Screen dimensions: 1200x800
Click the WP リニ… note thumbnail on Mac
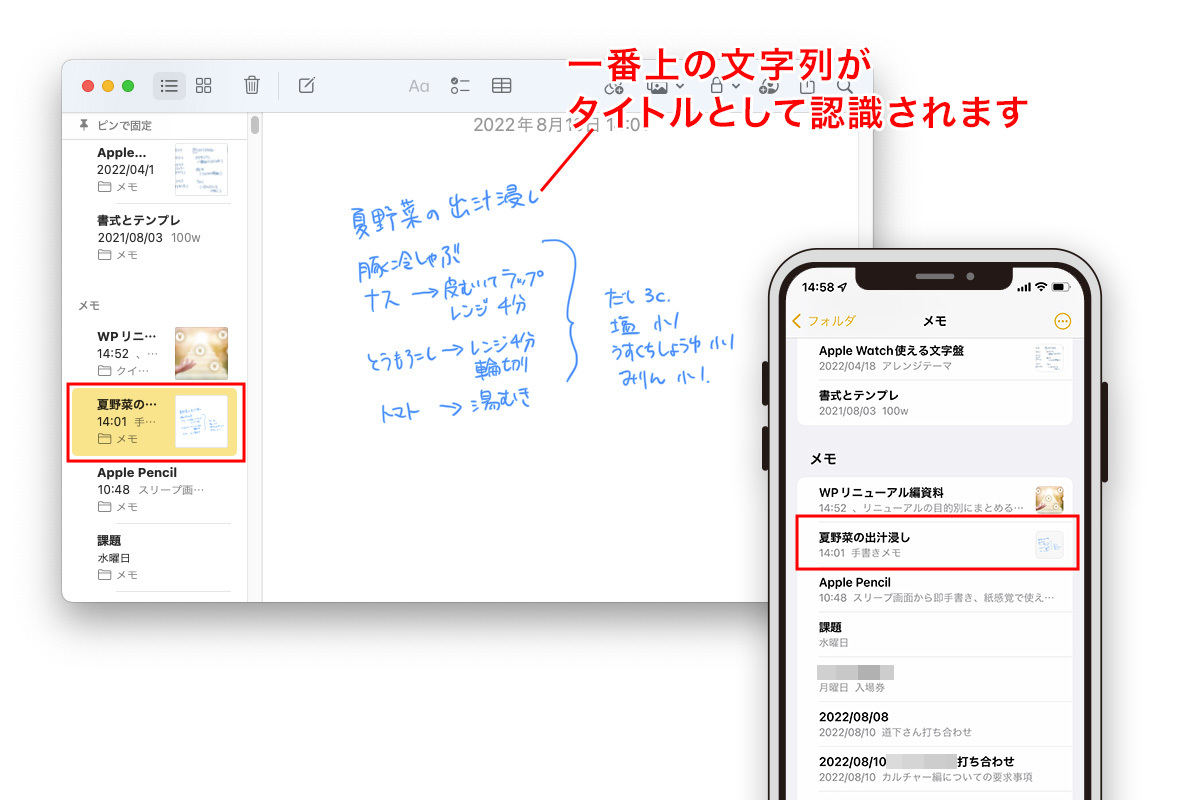pos(201,353)
